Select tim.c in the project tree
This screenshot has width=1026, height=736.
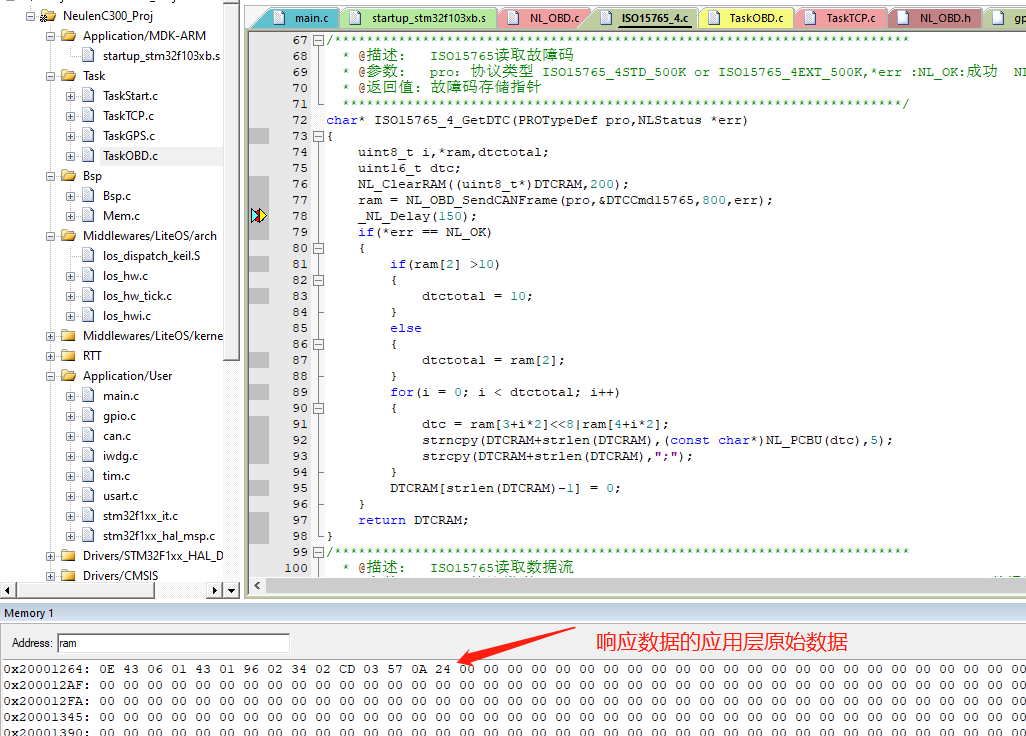coord(116,476)
